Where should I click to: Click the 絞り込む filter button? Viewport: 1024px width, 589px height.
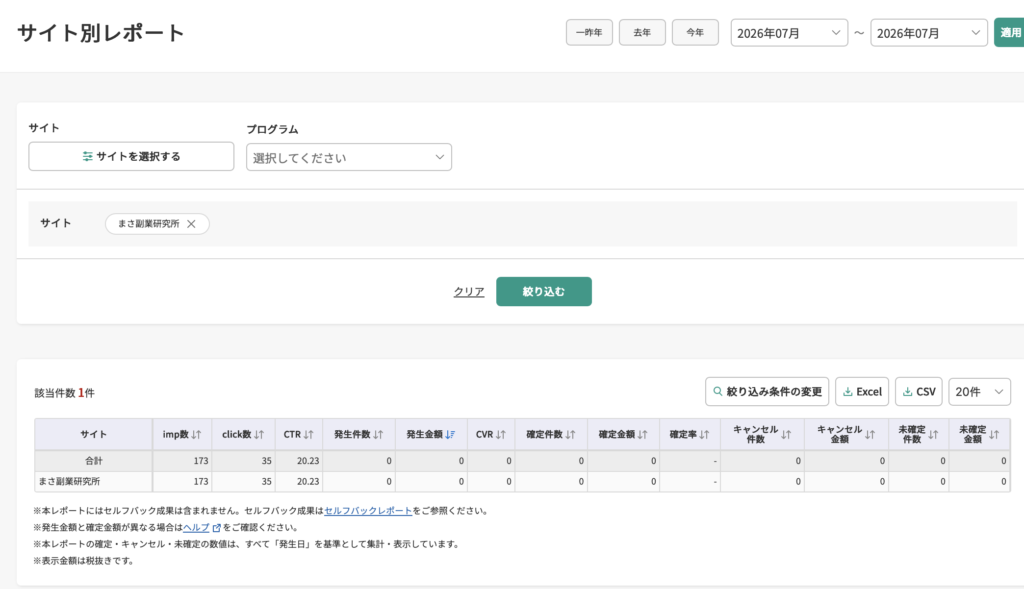pyautogui.click(x=544, y=291)
